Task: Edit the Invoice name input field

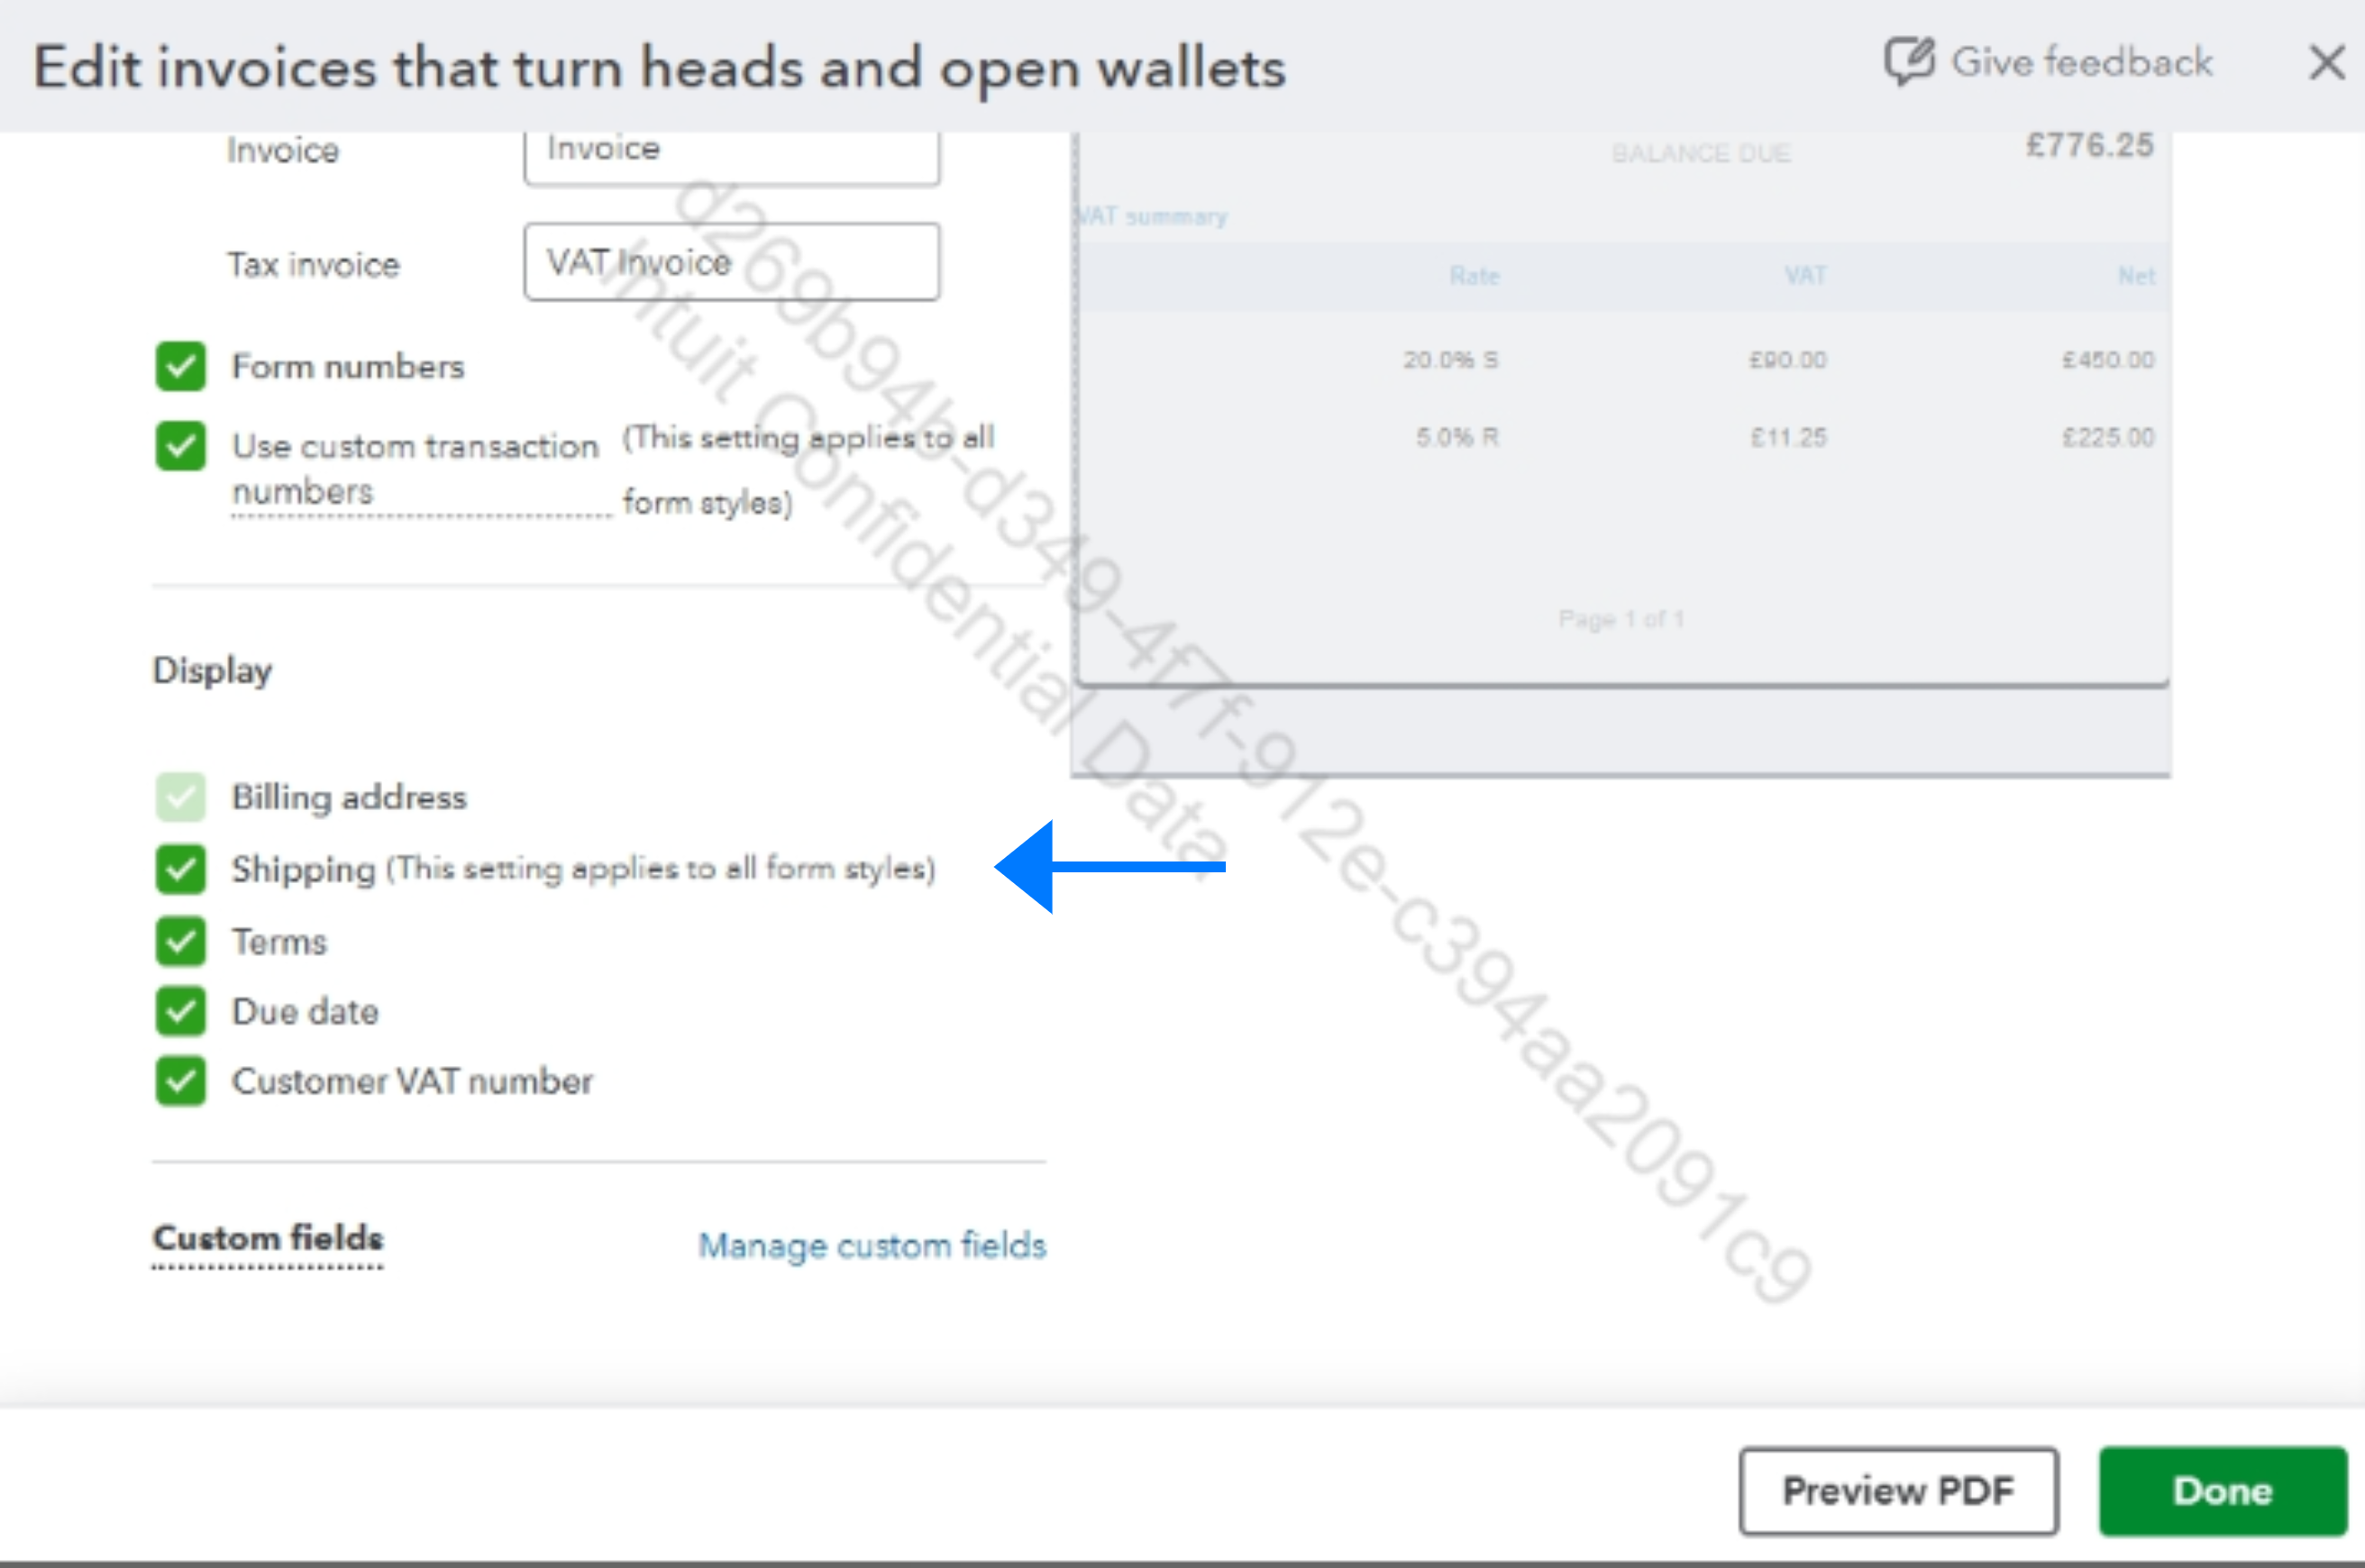Action: point(732,153)
